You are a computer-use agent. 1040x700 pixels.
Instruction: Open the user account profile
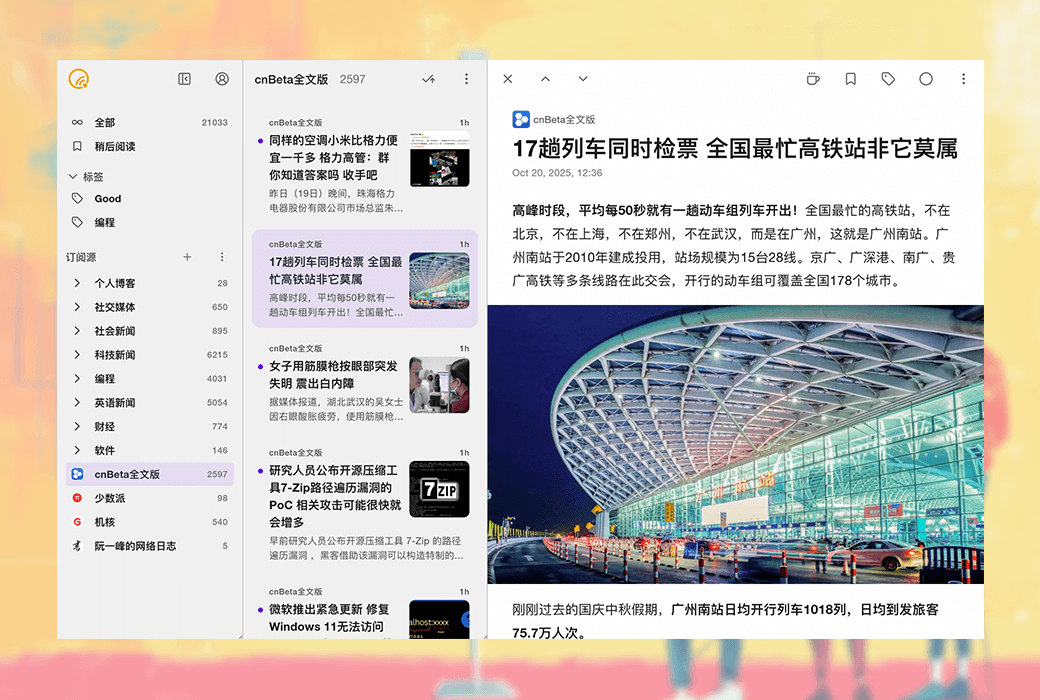coord(222,79)
